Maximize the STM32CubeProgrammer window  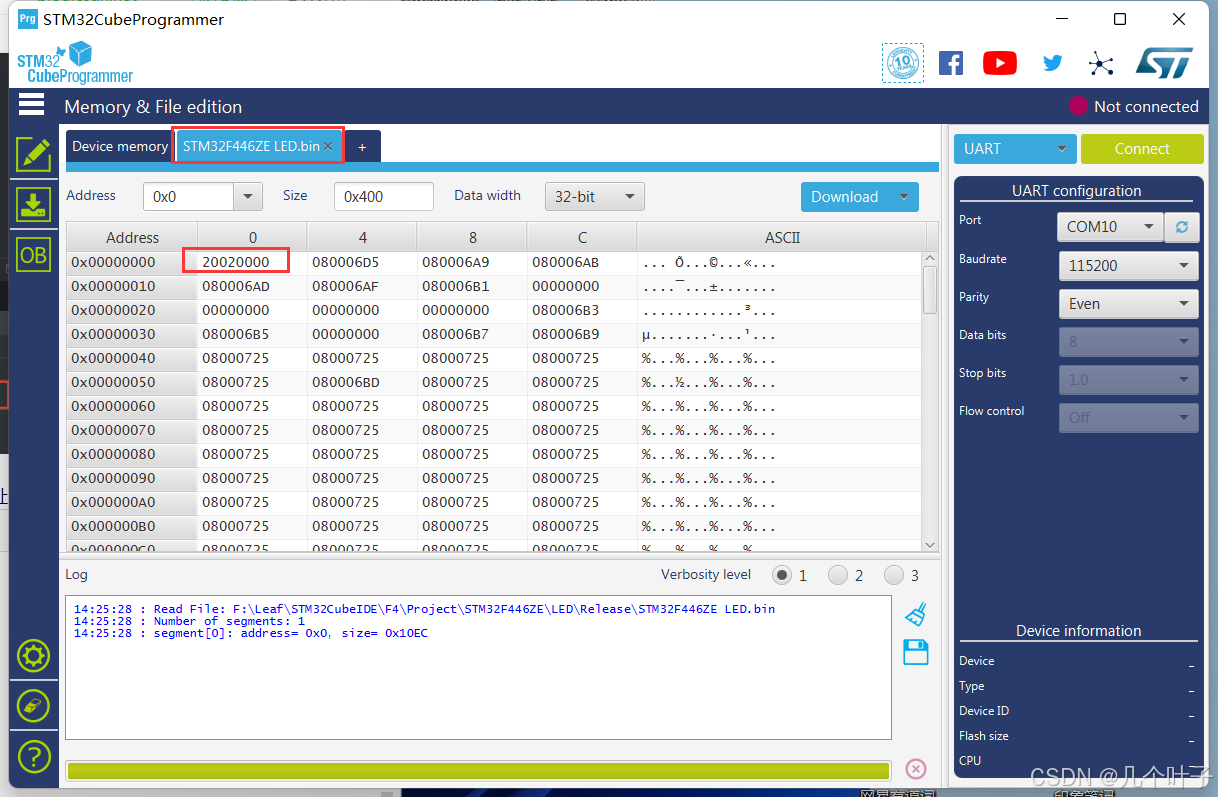click(1120, 19)
